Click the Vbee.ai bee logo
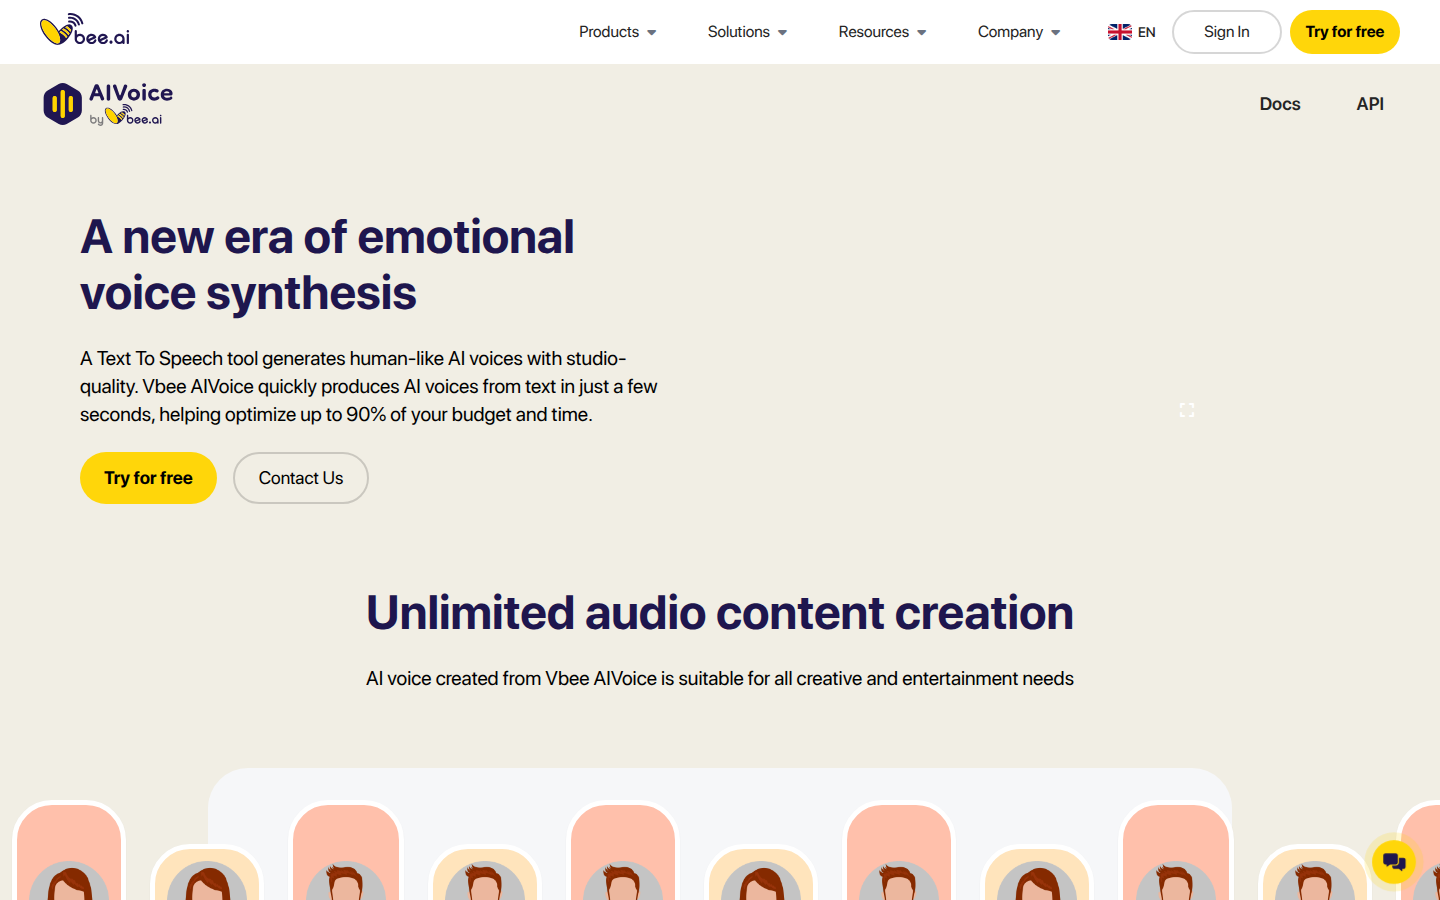Image resolution: width=1440 pixels, height=900 pixels. [x=84, y=30]
